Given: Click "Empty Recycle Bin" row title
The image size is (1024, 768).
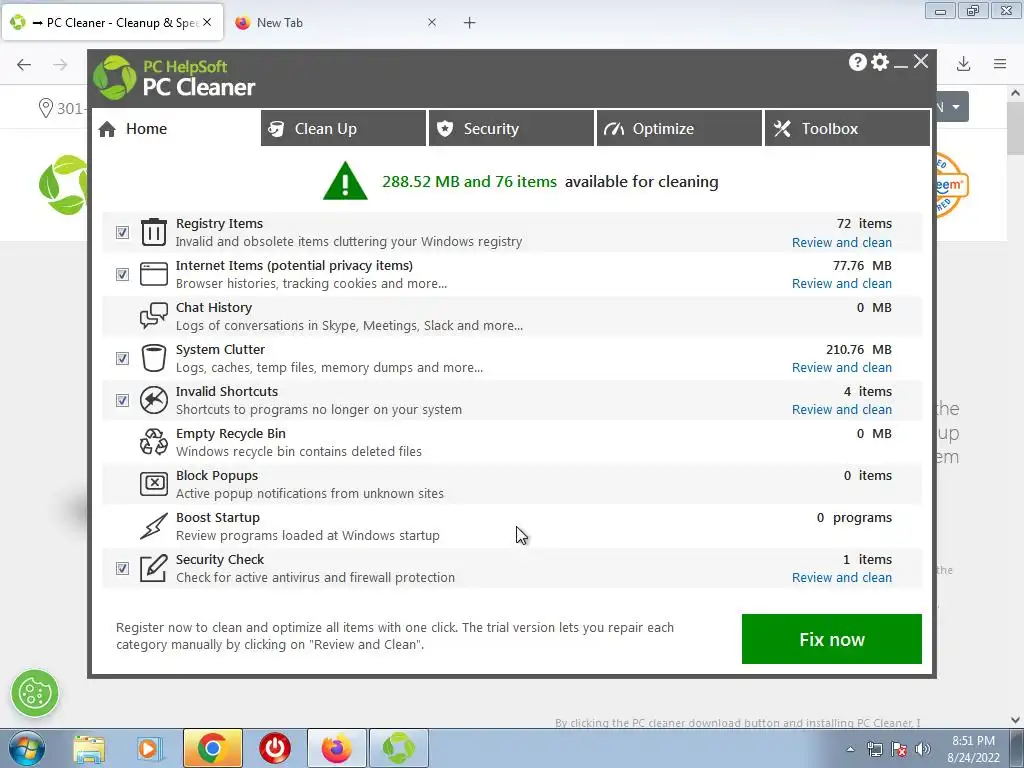Looking at the screenshot, I should (x=231, y=434).
